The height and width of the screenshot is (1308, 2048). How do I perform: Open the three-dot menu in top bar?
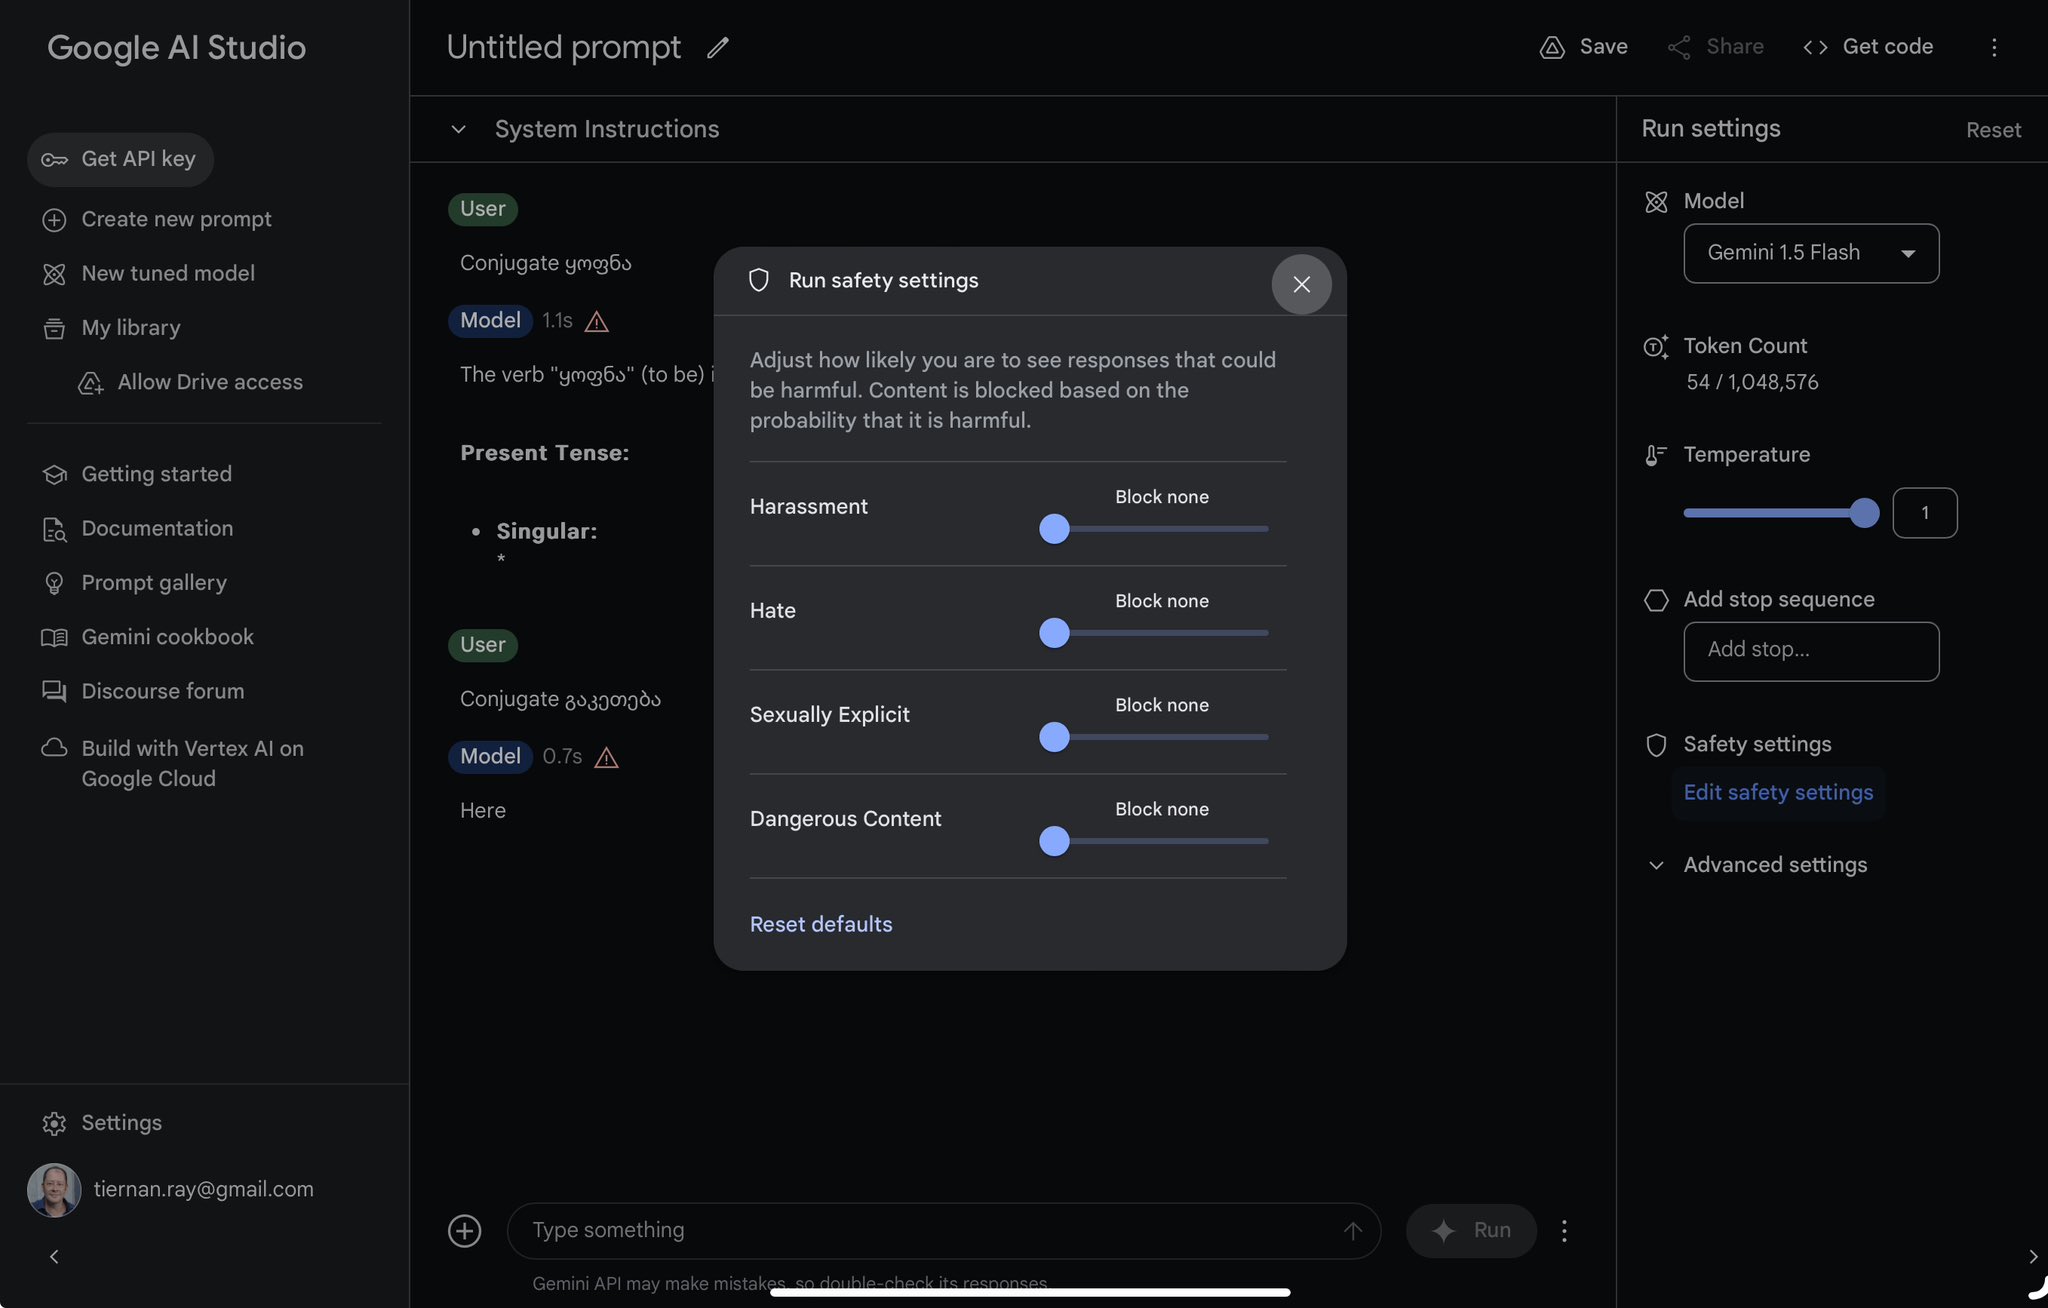click(1994, 47)
